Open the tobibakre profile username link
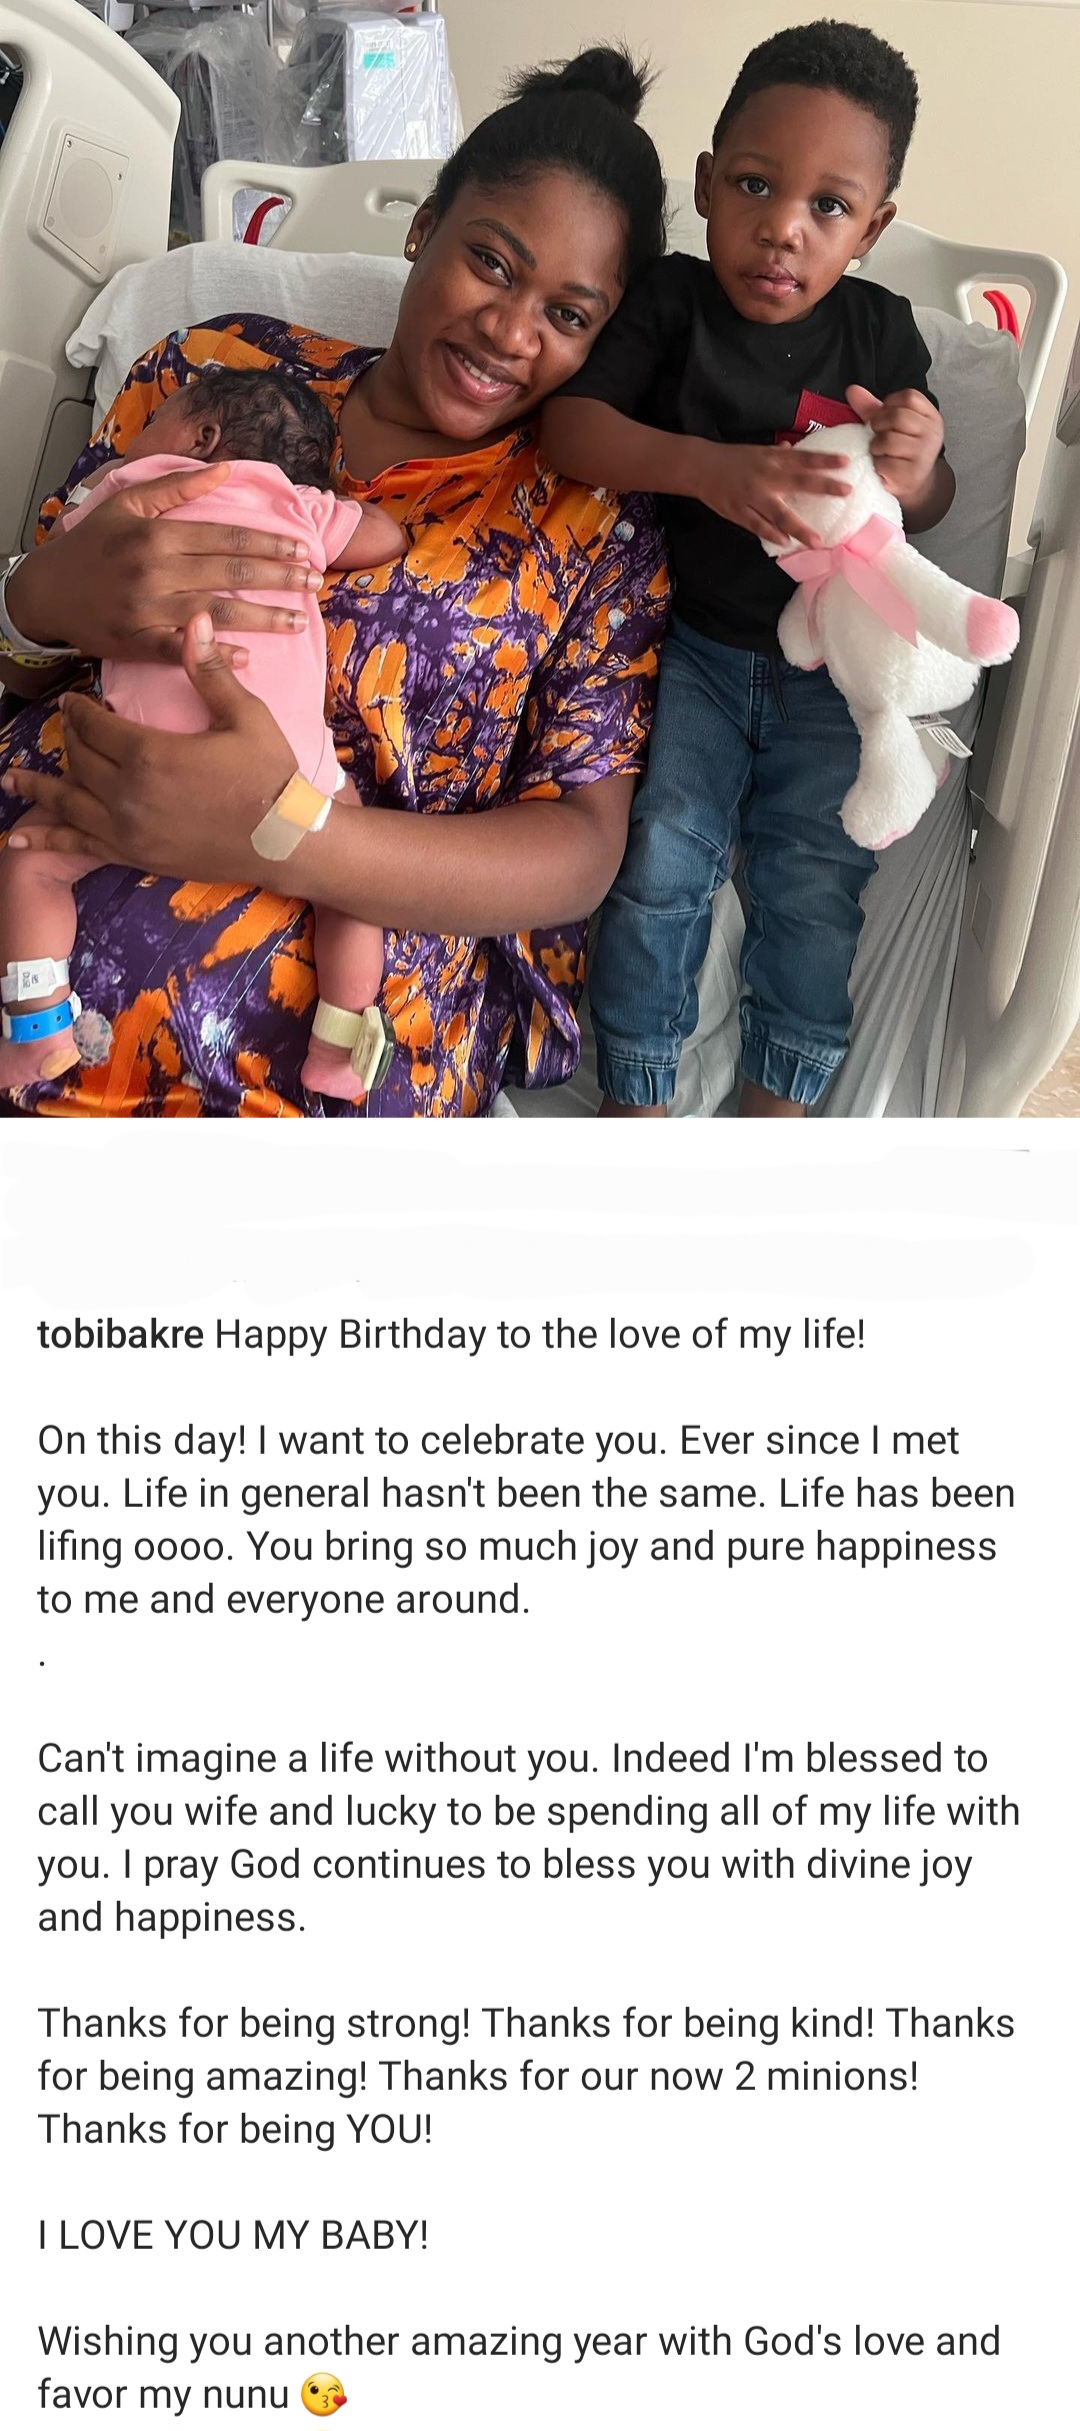The height and width of the screenshot is (2431, 1080). pyautogui.click(x=120, y=1335)
